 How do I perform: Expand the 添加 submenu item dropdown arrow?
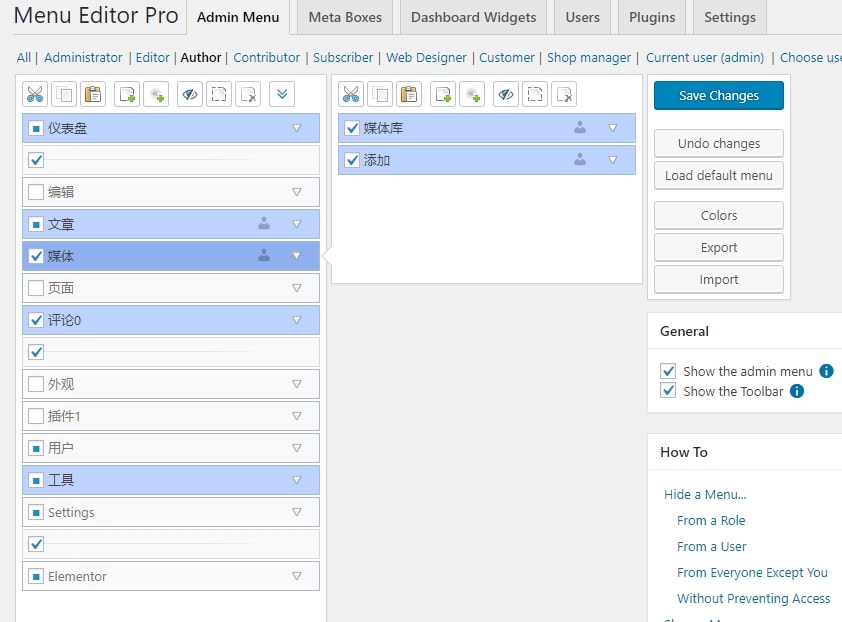(613, 160)
